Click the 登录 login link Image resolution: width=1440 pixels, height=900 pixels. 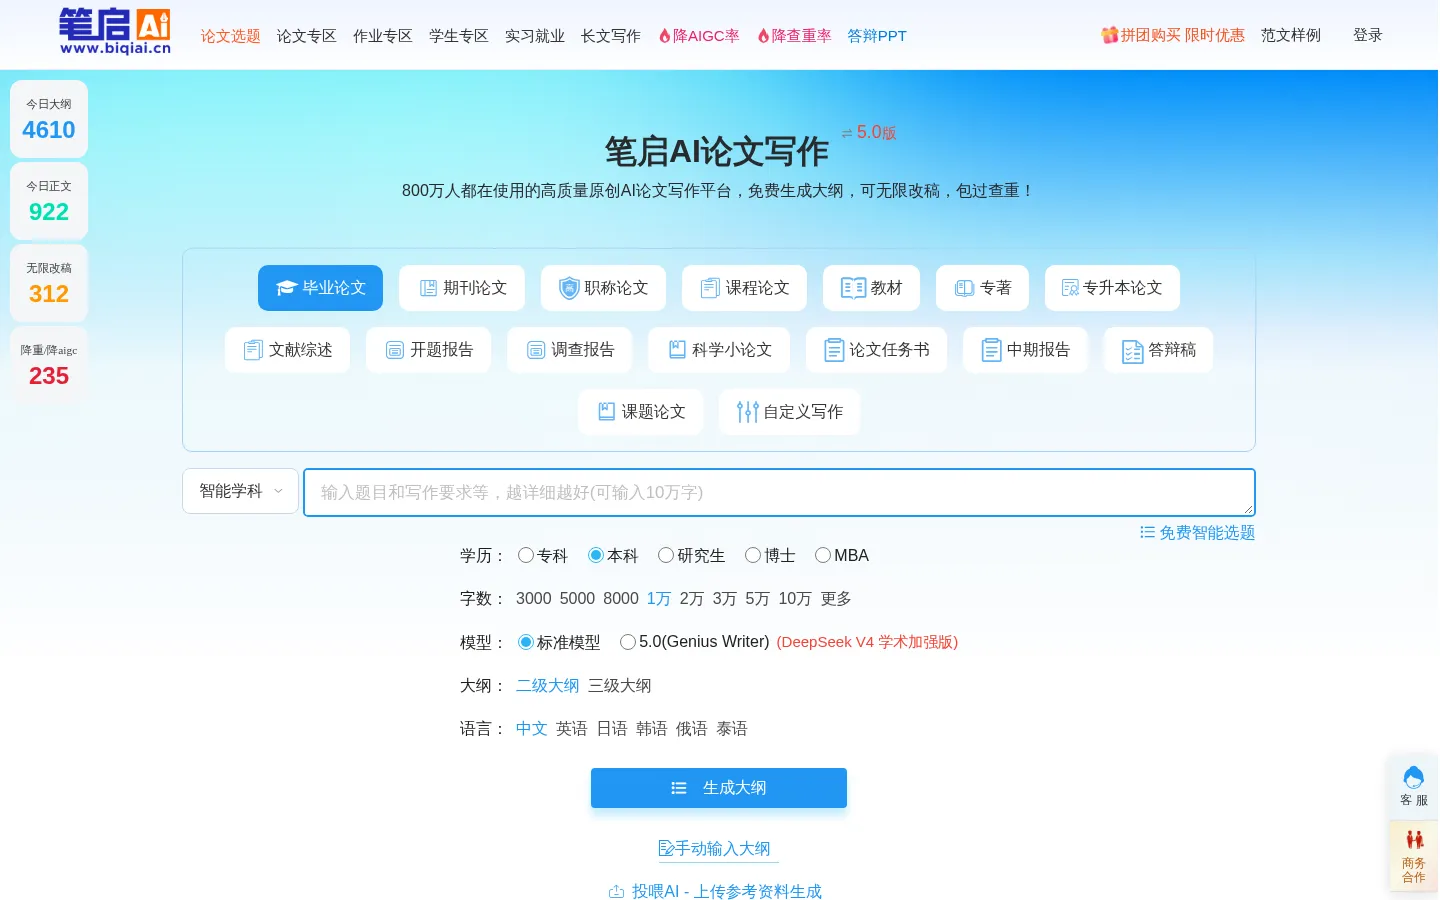coord(1368,35)
